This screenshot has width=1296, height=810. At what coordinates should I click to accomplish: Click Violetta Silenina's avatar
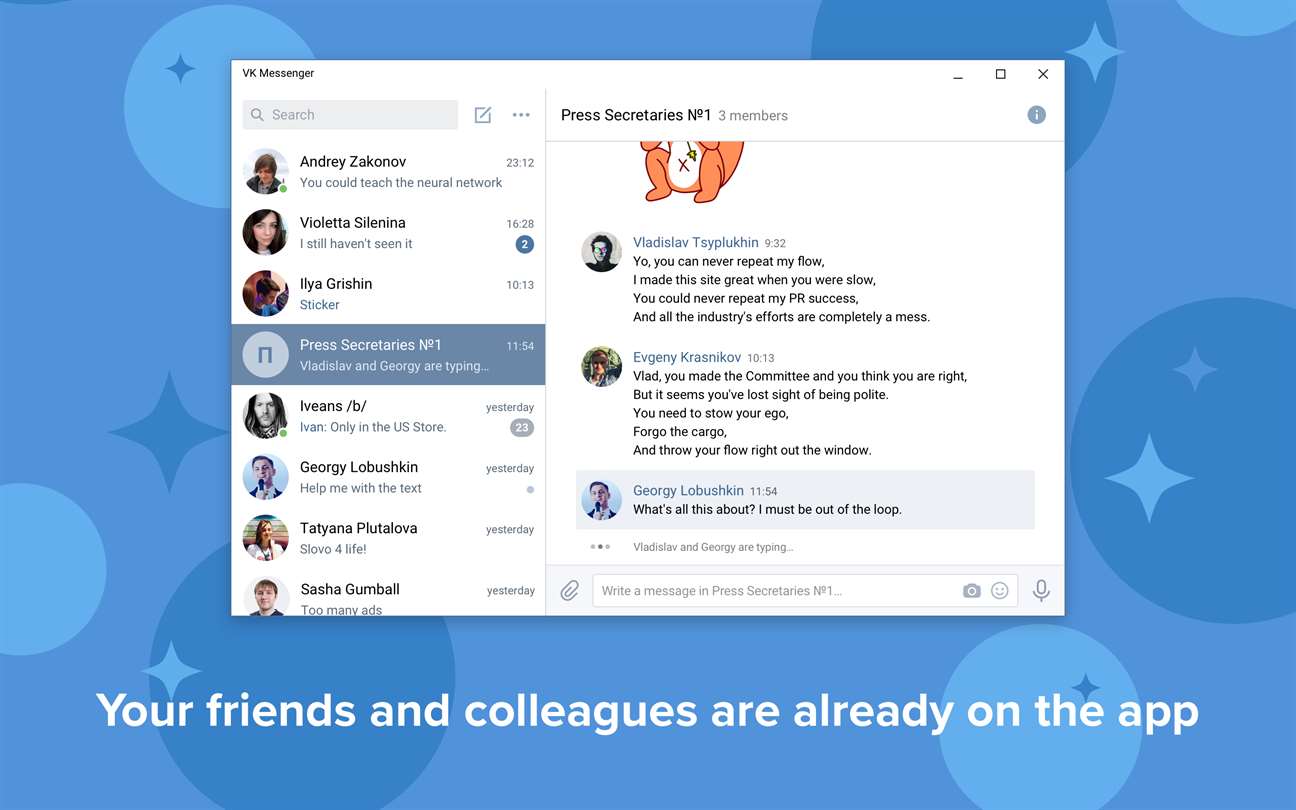pos(266,233)
